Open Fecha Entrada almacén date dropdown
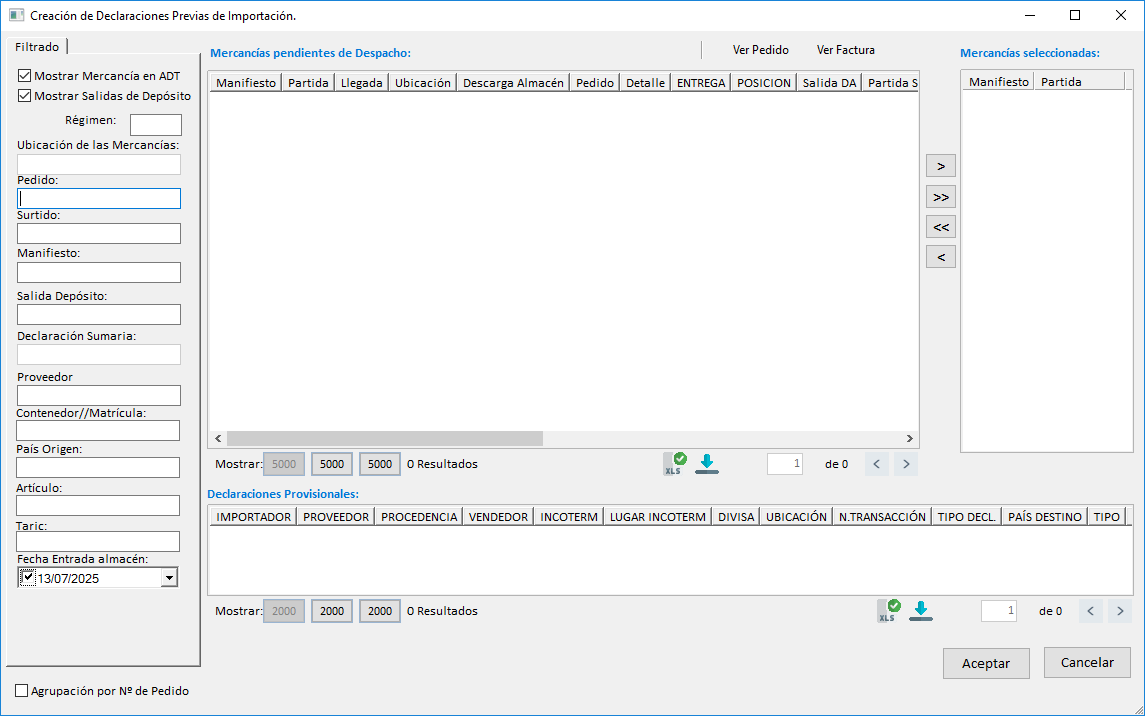This screenshot has height=716, width=1145. click(169, 578)
